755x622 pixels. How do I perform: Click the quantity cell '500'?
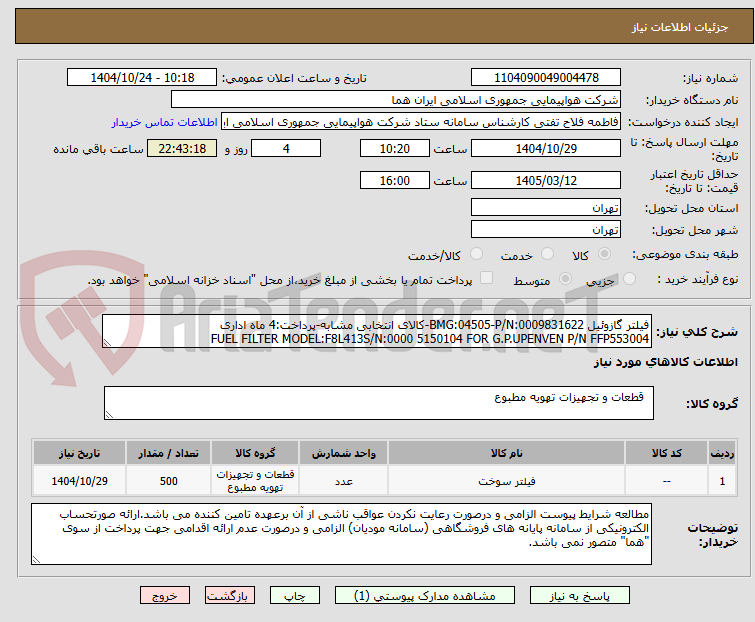(x=169, y=481)
